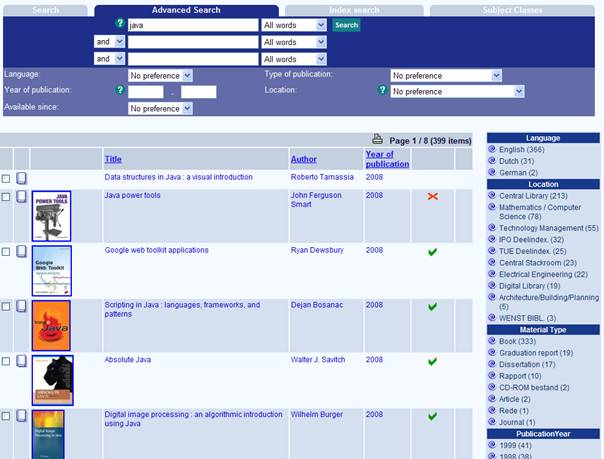The width and height of the screenshot is (604, 459).
Task: Click filter icon beside Digital Library (19)
Action: point(492,285)
